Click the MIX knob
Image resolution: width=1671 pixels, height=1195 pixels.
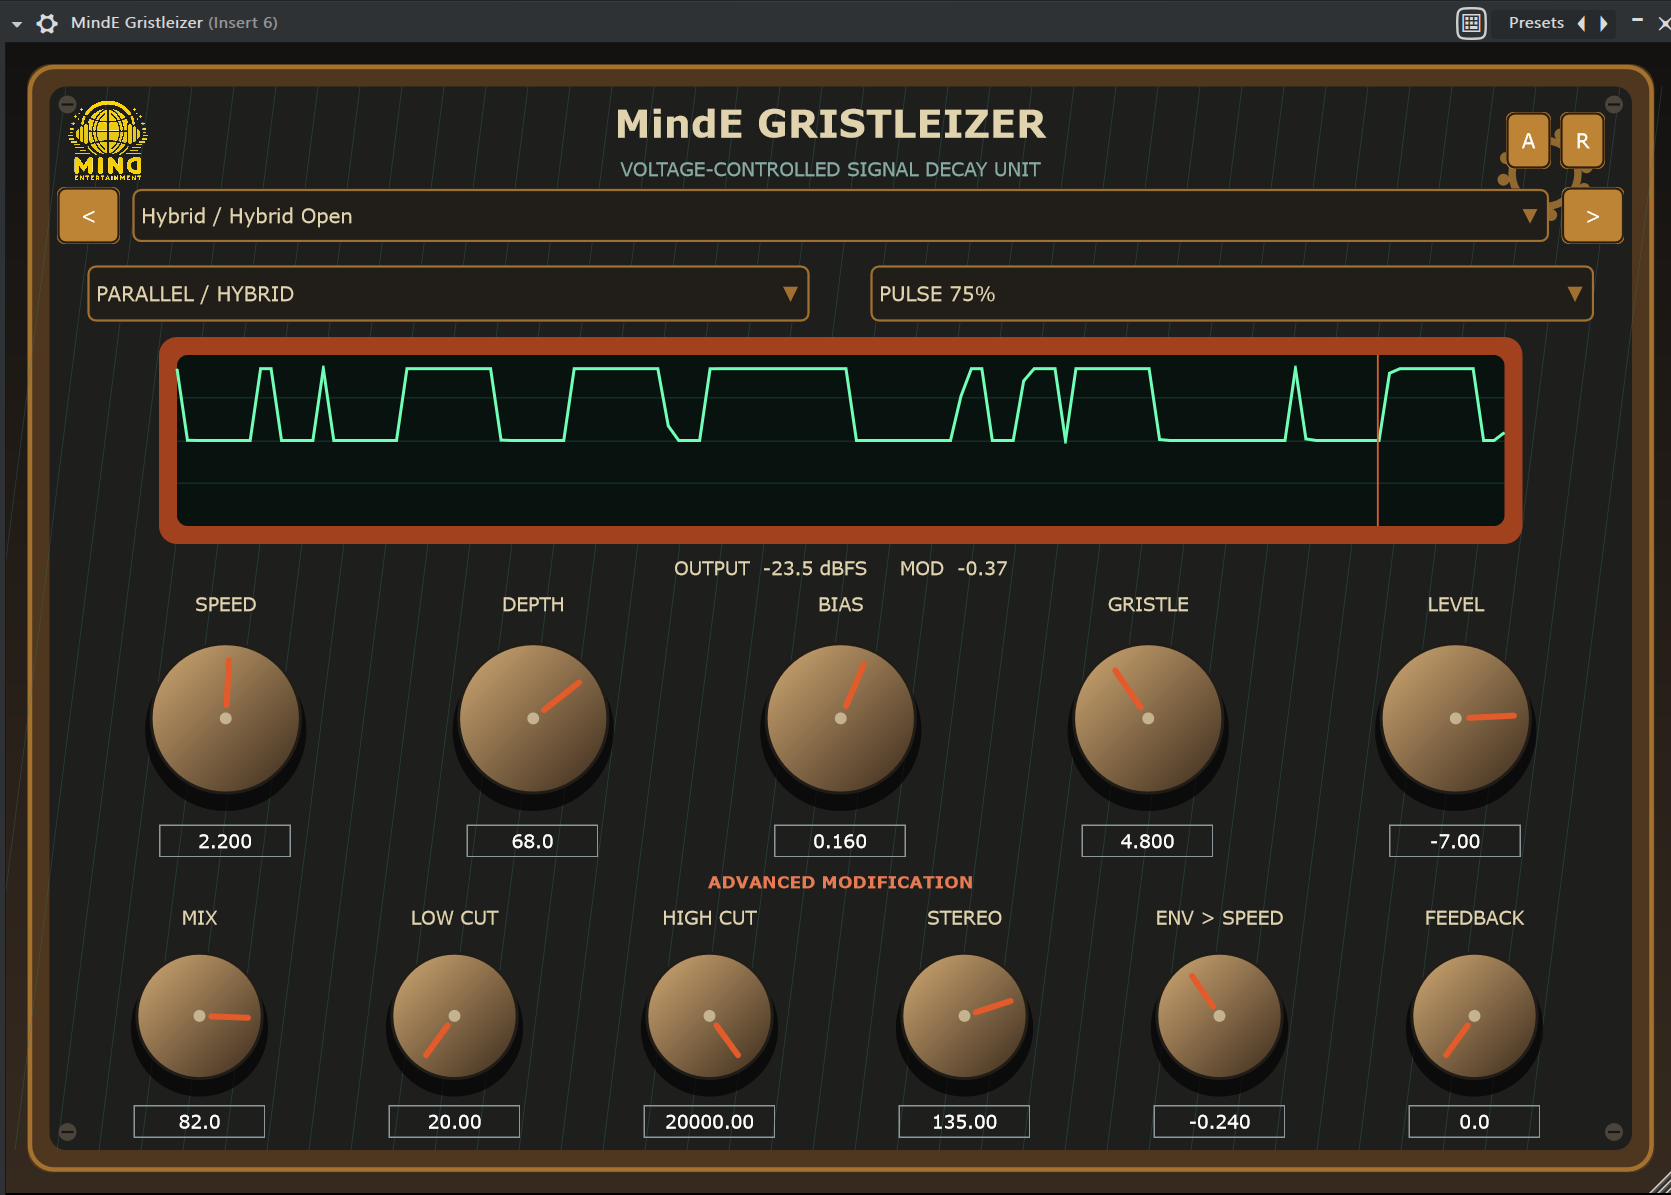pyautogui.click(x=200, y=1016)
